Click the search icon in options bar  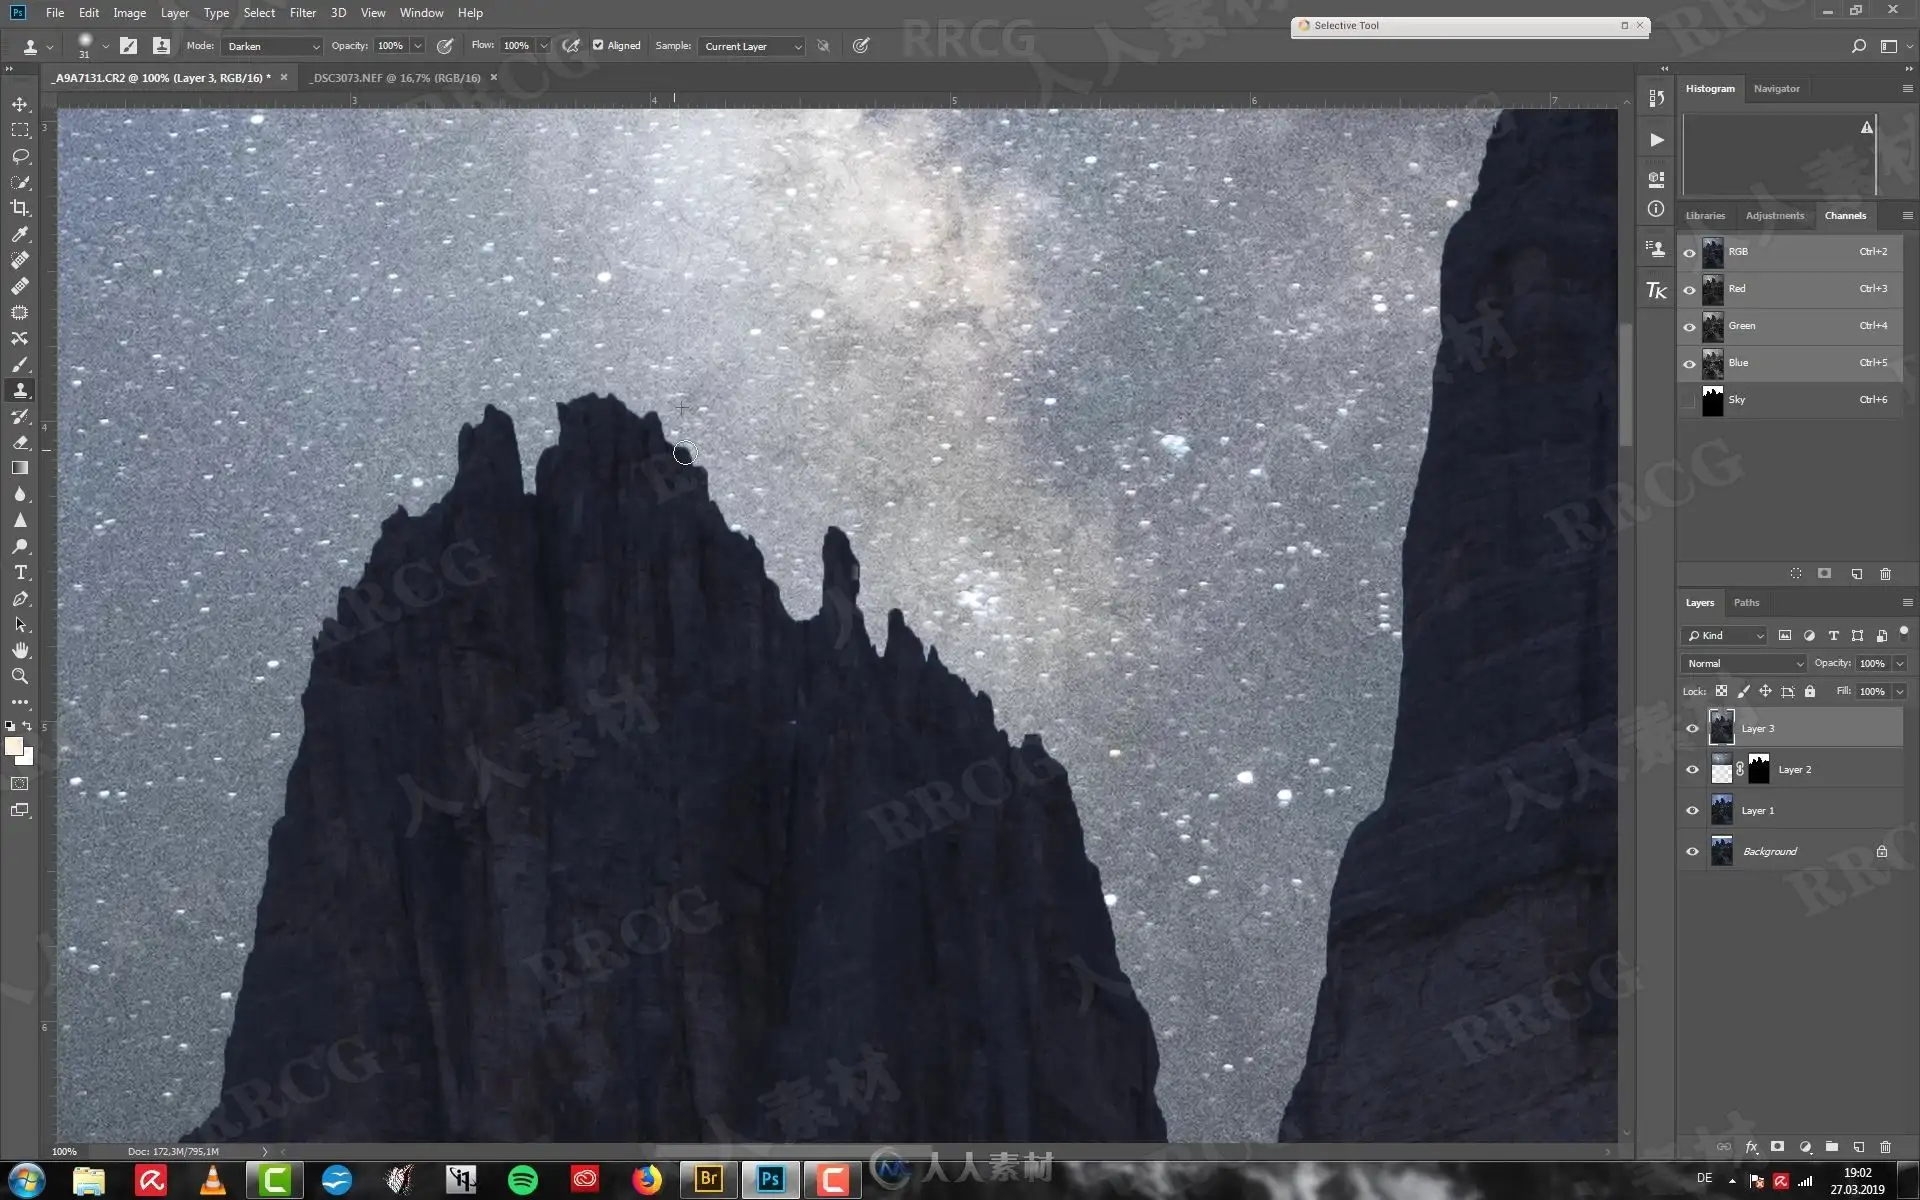tap(1858, 46)
